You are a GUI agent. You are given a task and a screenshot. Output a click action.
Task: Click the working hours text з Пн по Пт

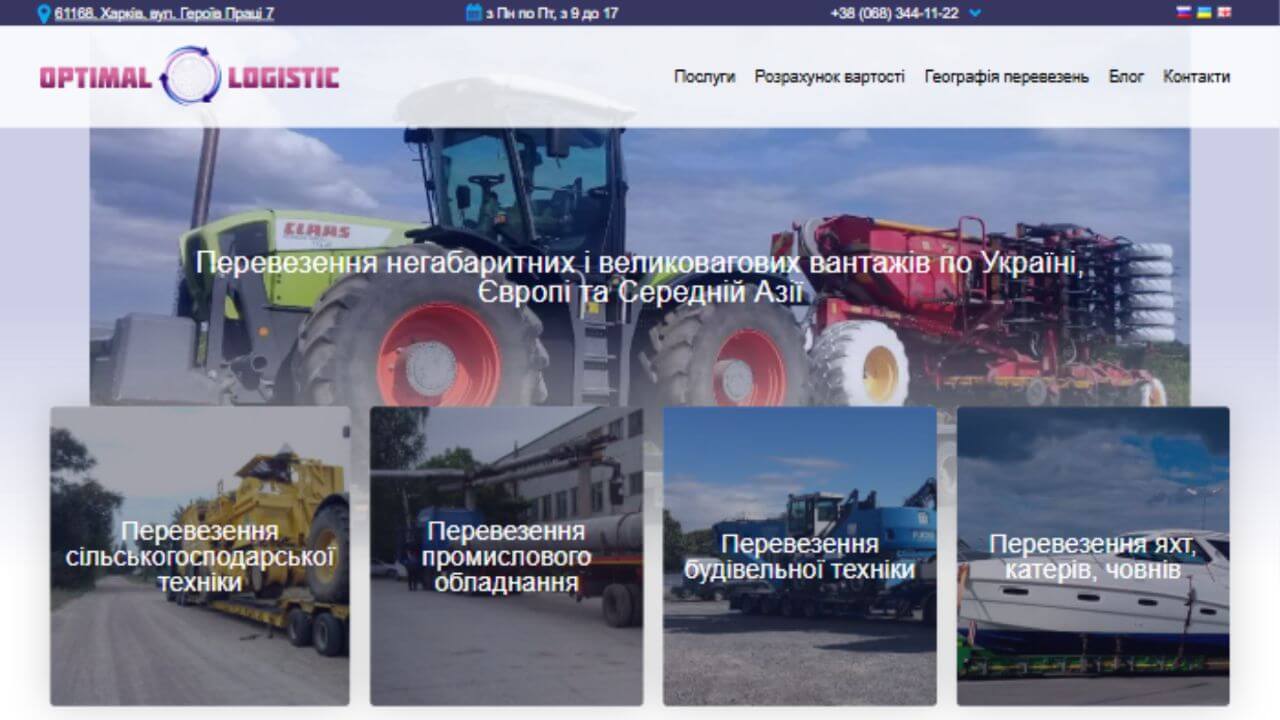click(x=551, y=13)
